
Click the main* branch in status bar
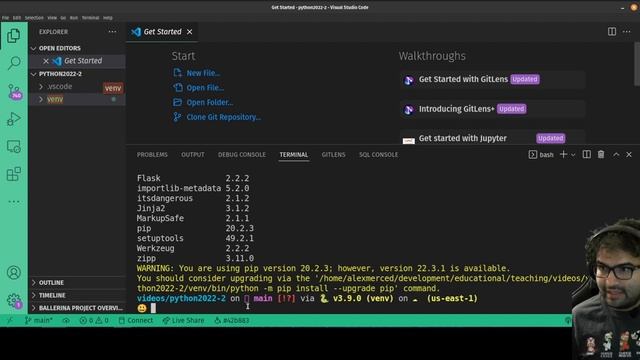[38, 320]
